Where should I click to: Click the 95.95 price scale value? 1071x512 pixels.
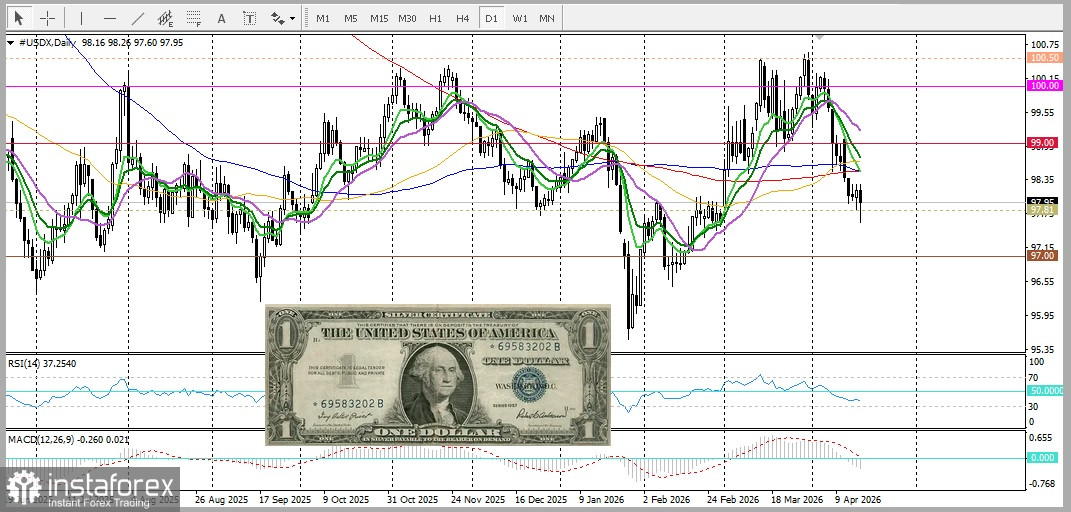[x=1044, y=315]
